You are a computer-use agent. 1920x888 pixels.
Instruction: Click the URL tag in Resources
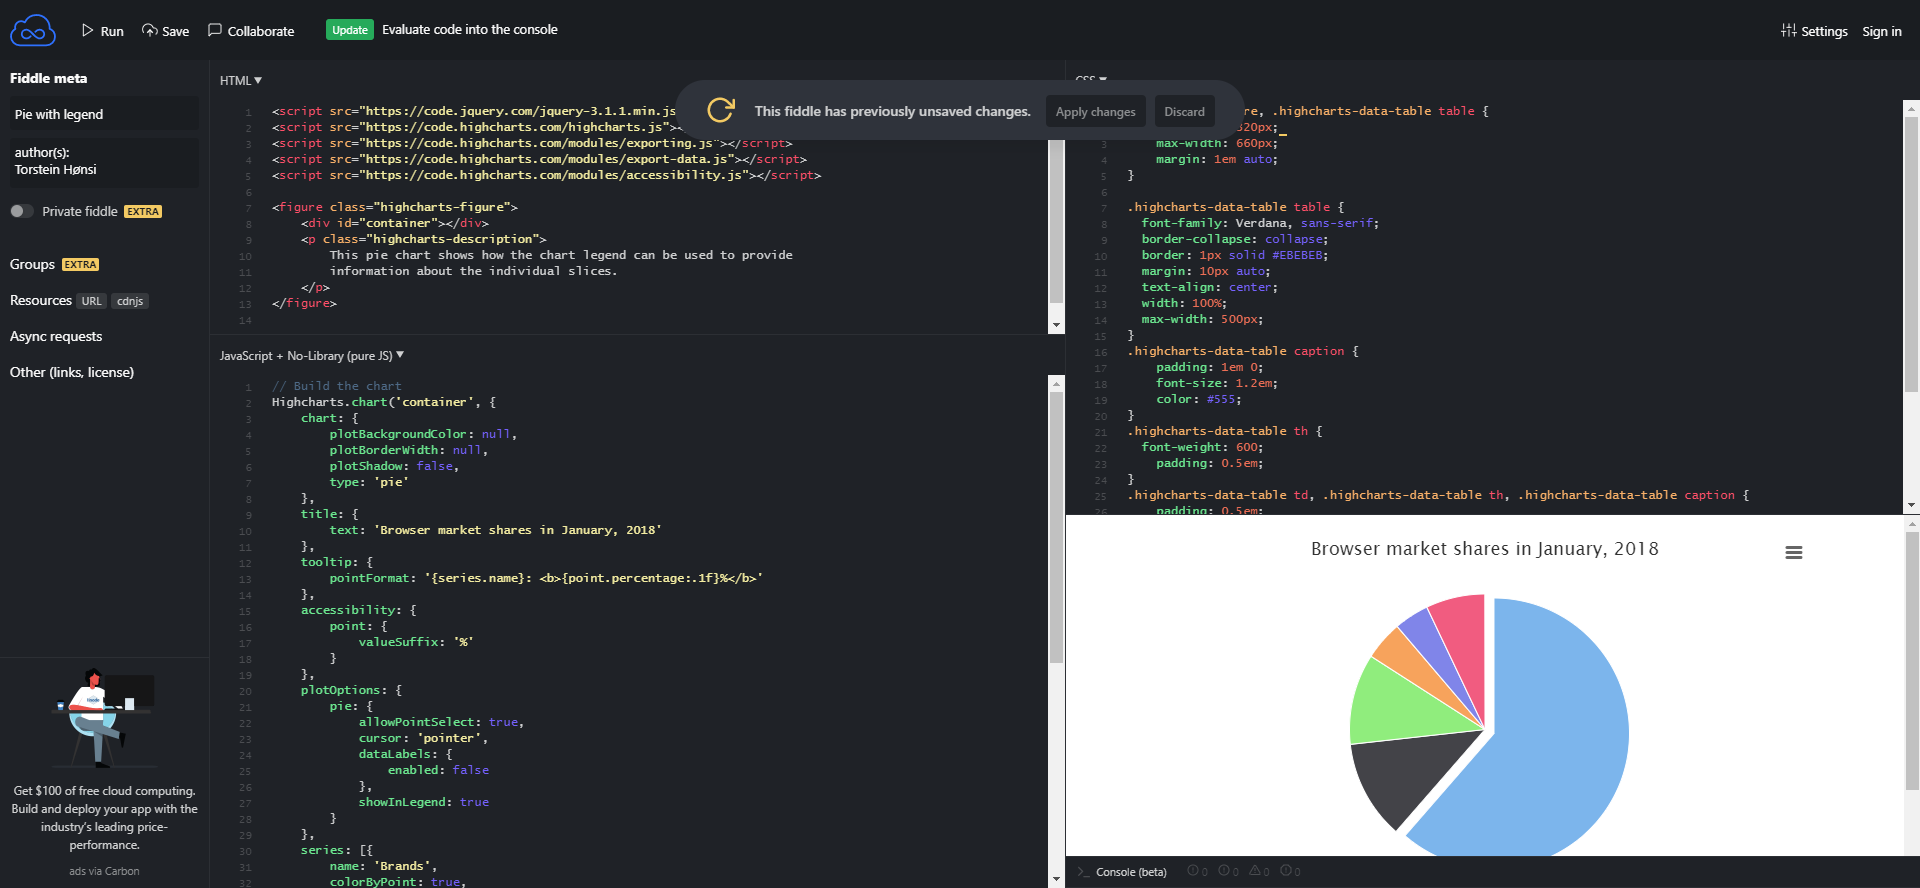[x=92, y=301]
